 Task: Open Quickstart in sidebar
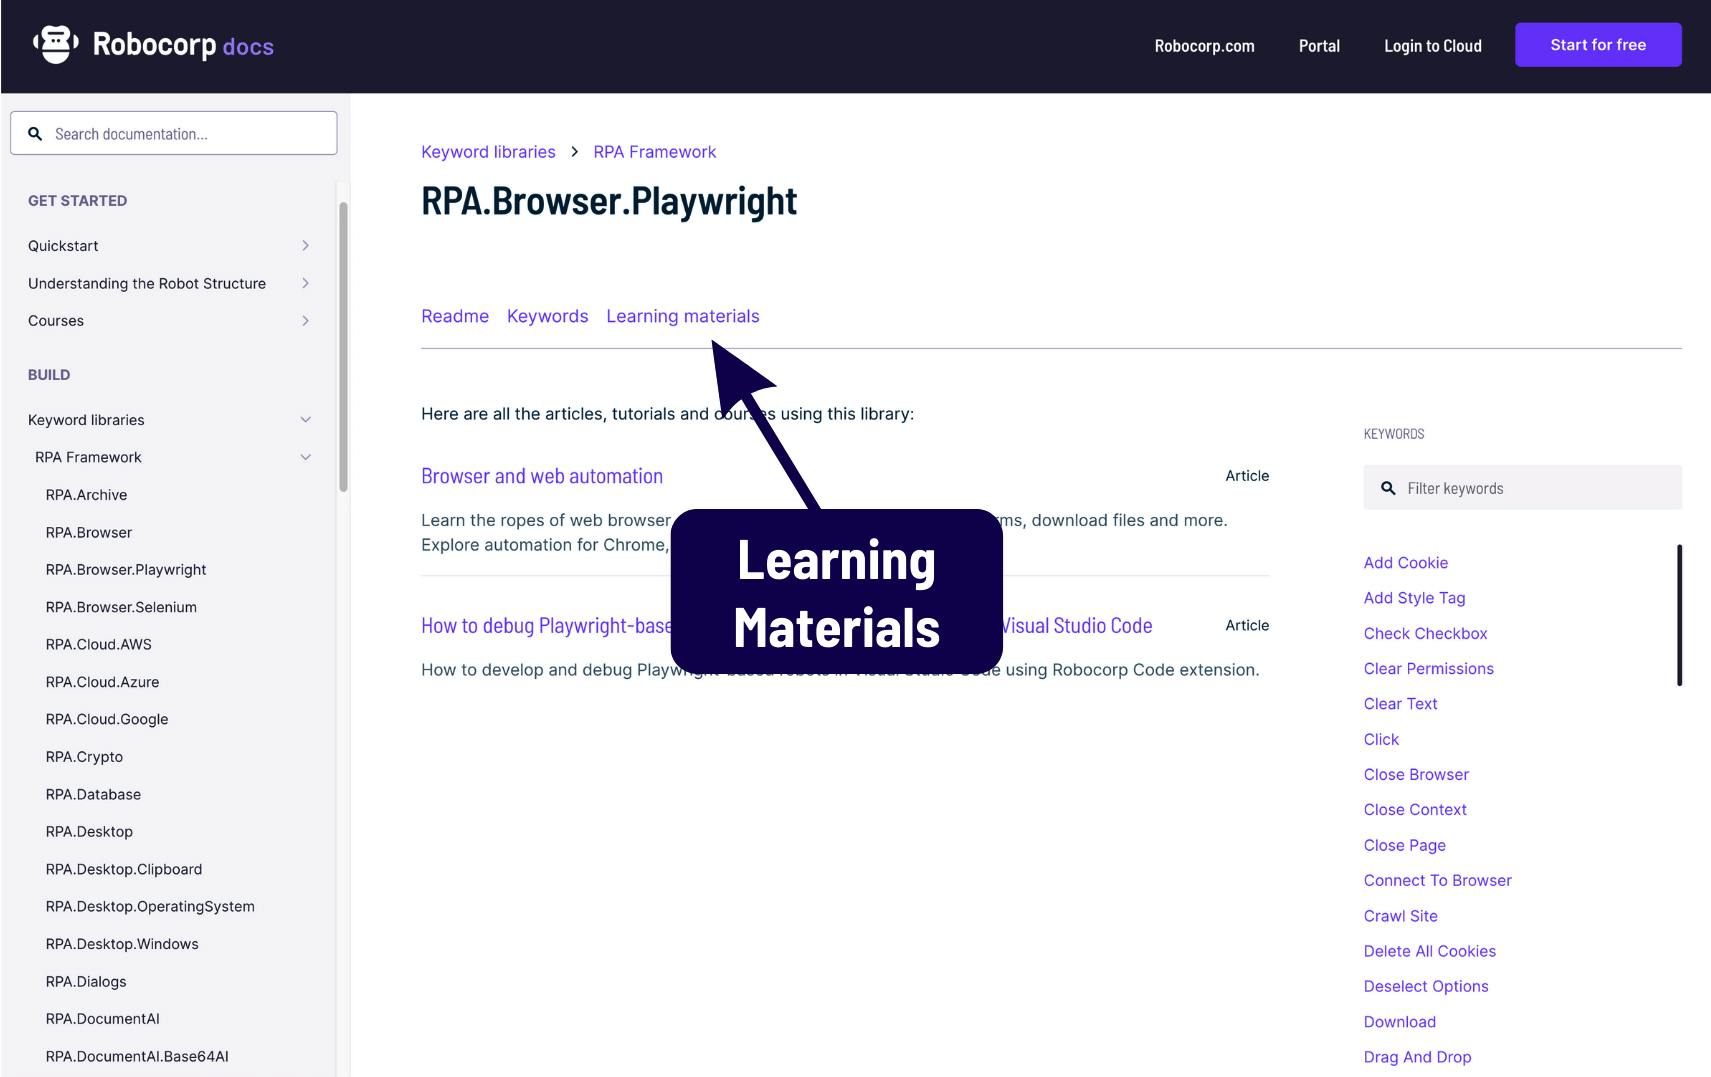pos(63,246)
